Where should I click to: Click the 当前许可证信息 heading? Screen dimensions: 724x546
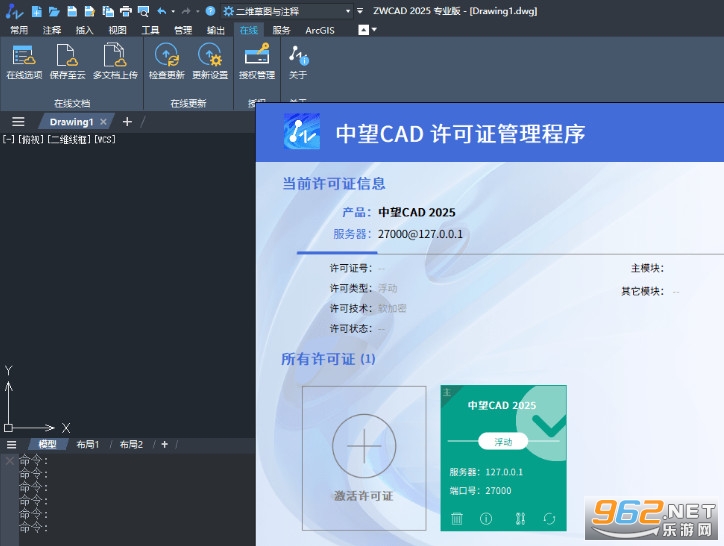click(334, 184)
